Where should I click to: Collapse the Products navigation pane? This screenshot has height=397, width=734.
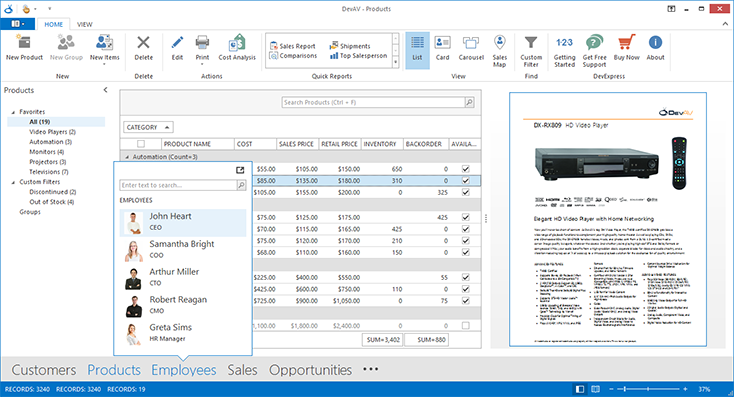coord(105,90)
